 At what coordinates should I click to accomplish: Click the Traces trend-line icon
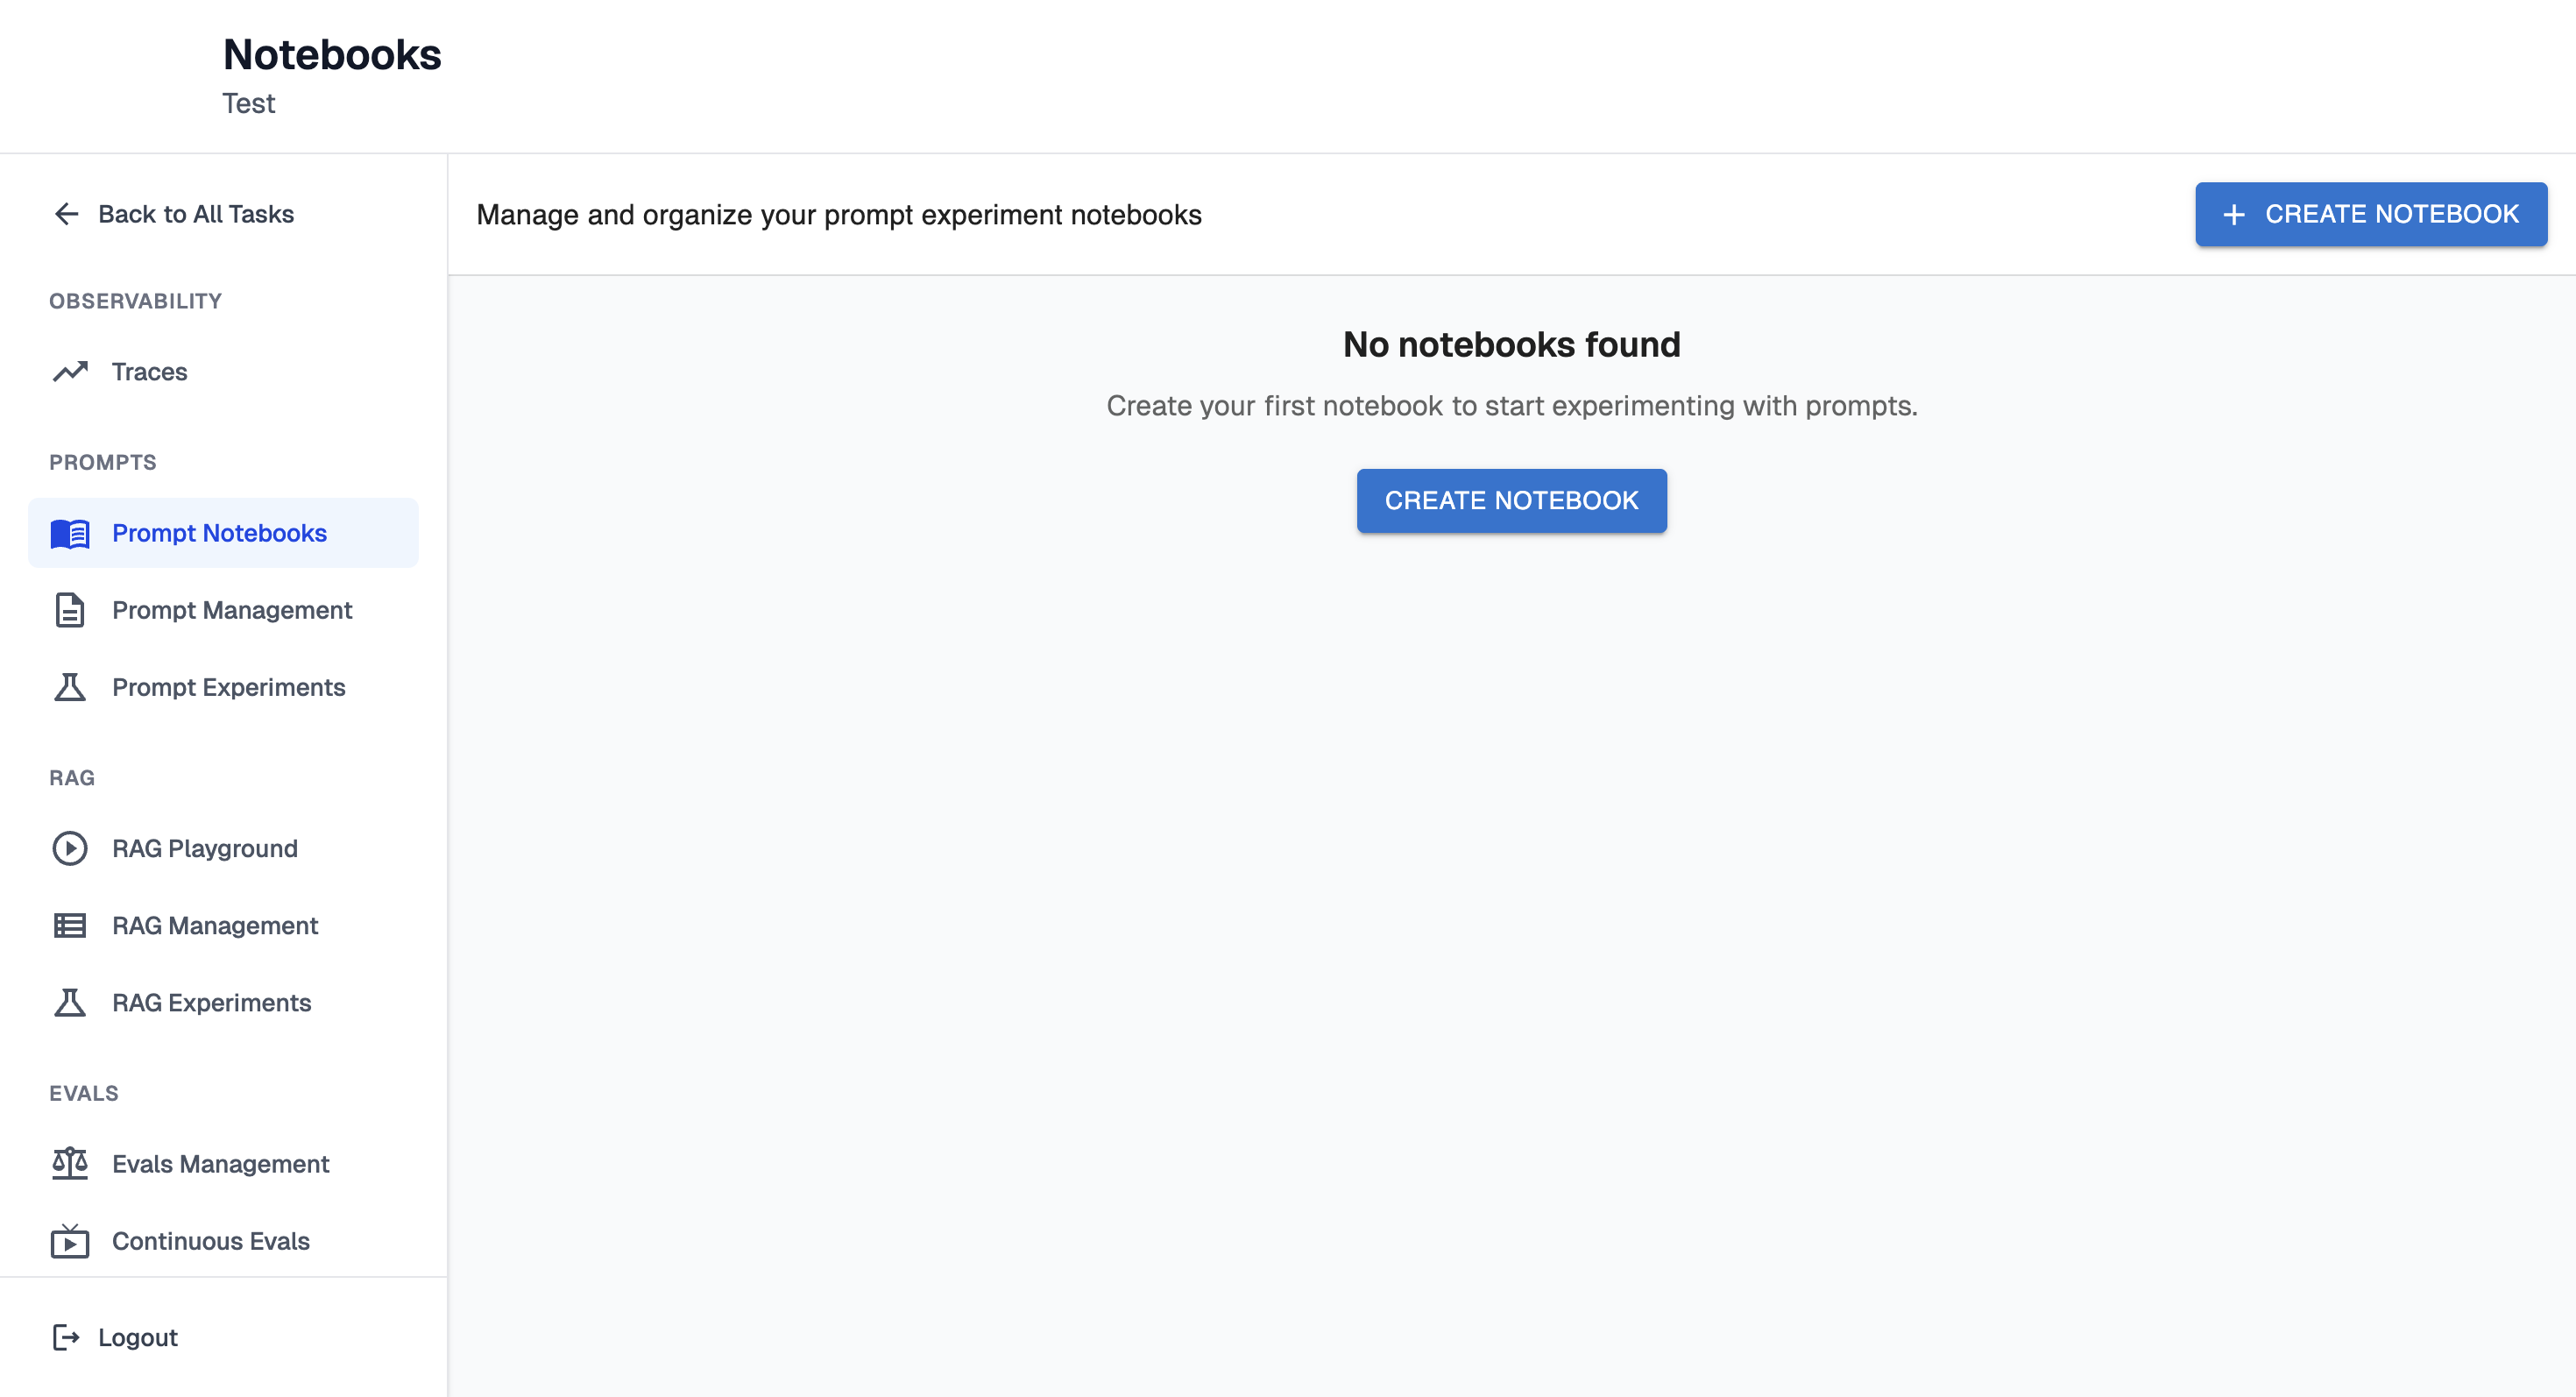[70, 372]
